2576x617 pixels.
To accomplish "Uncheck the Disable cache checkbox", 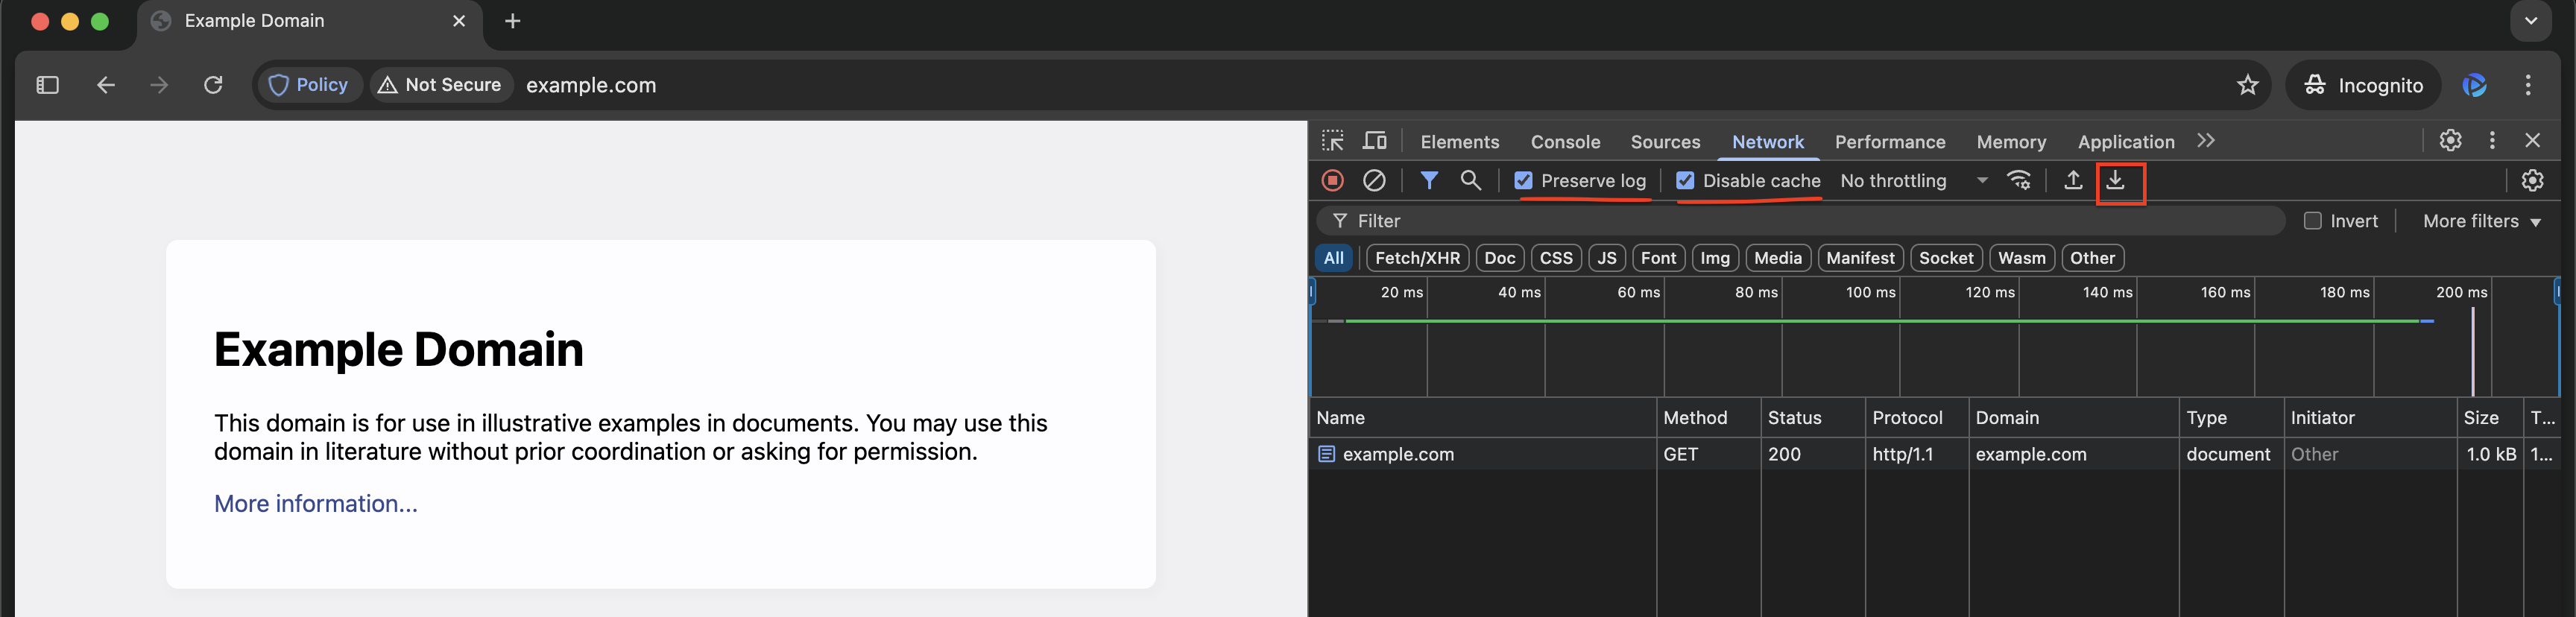I will point(1685,181).
